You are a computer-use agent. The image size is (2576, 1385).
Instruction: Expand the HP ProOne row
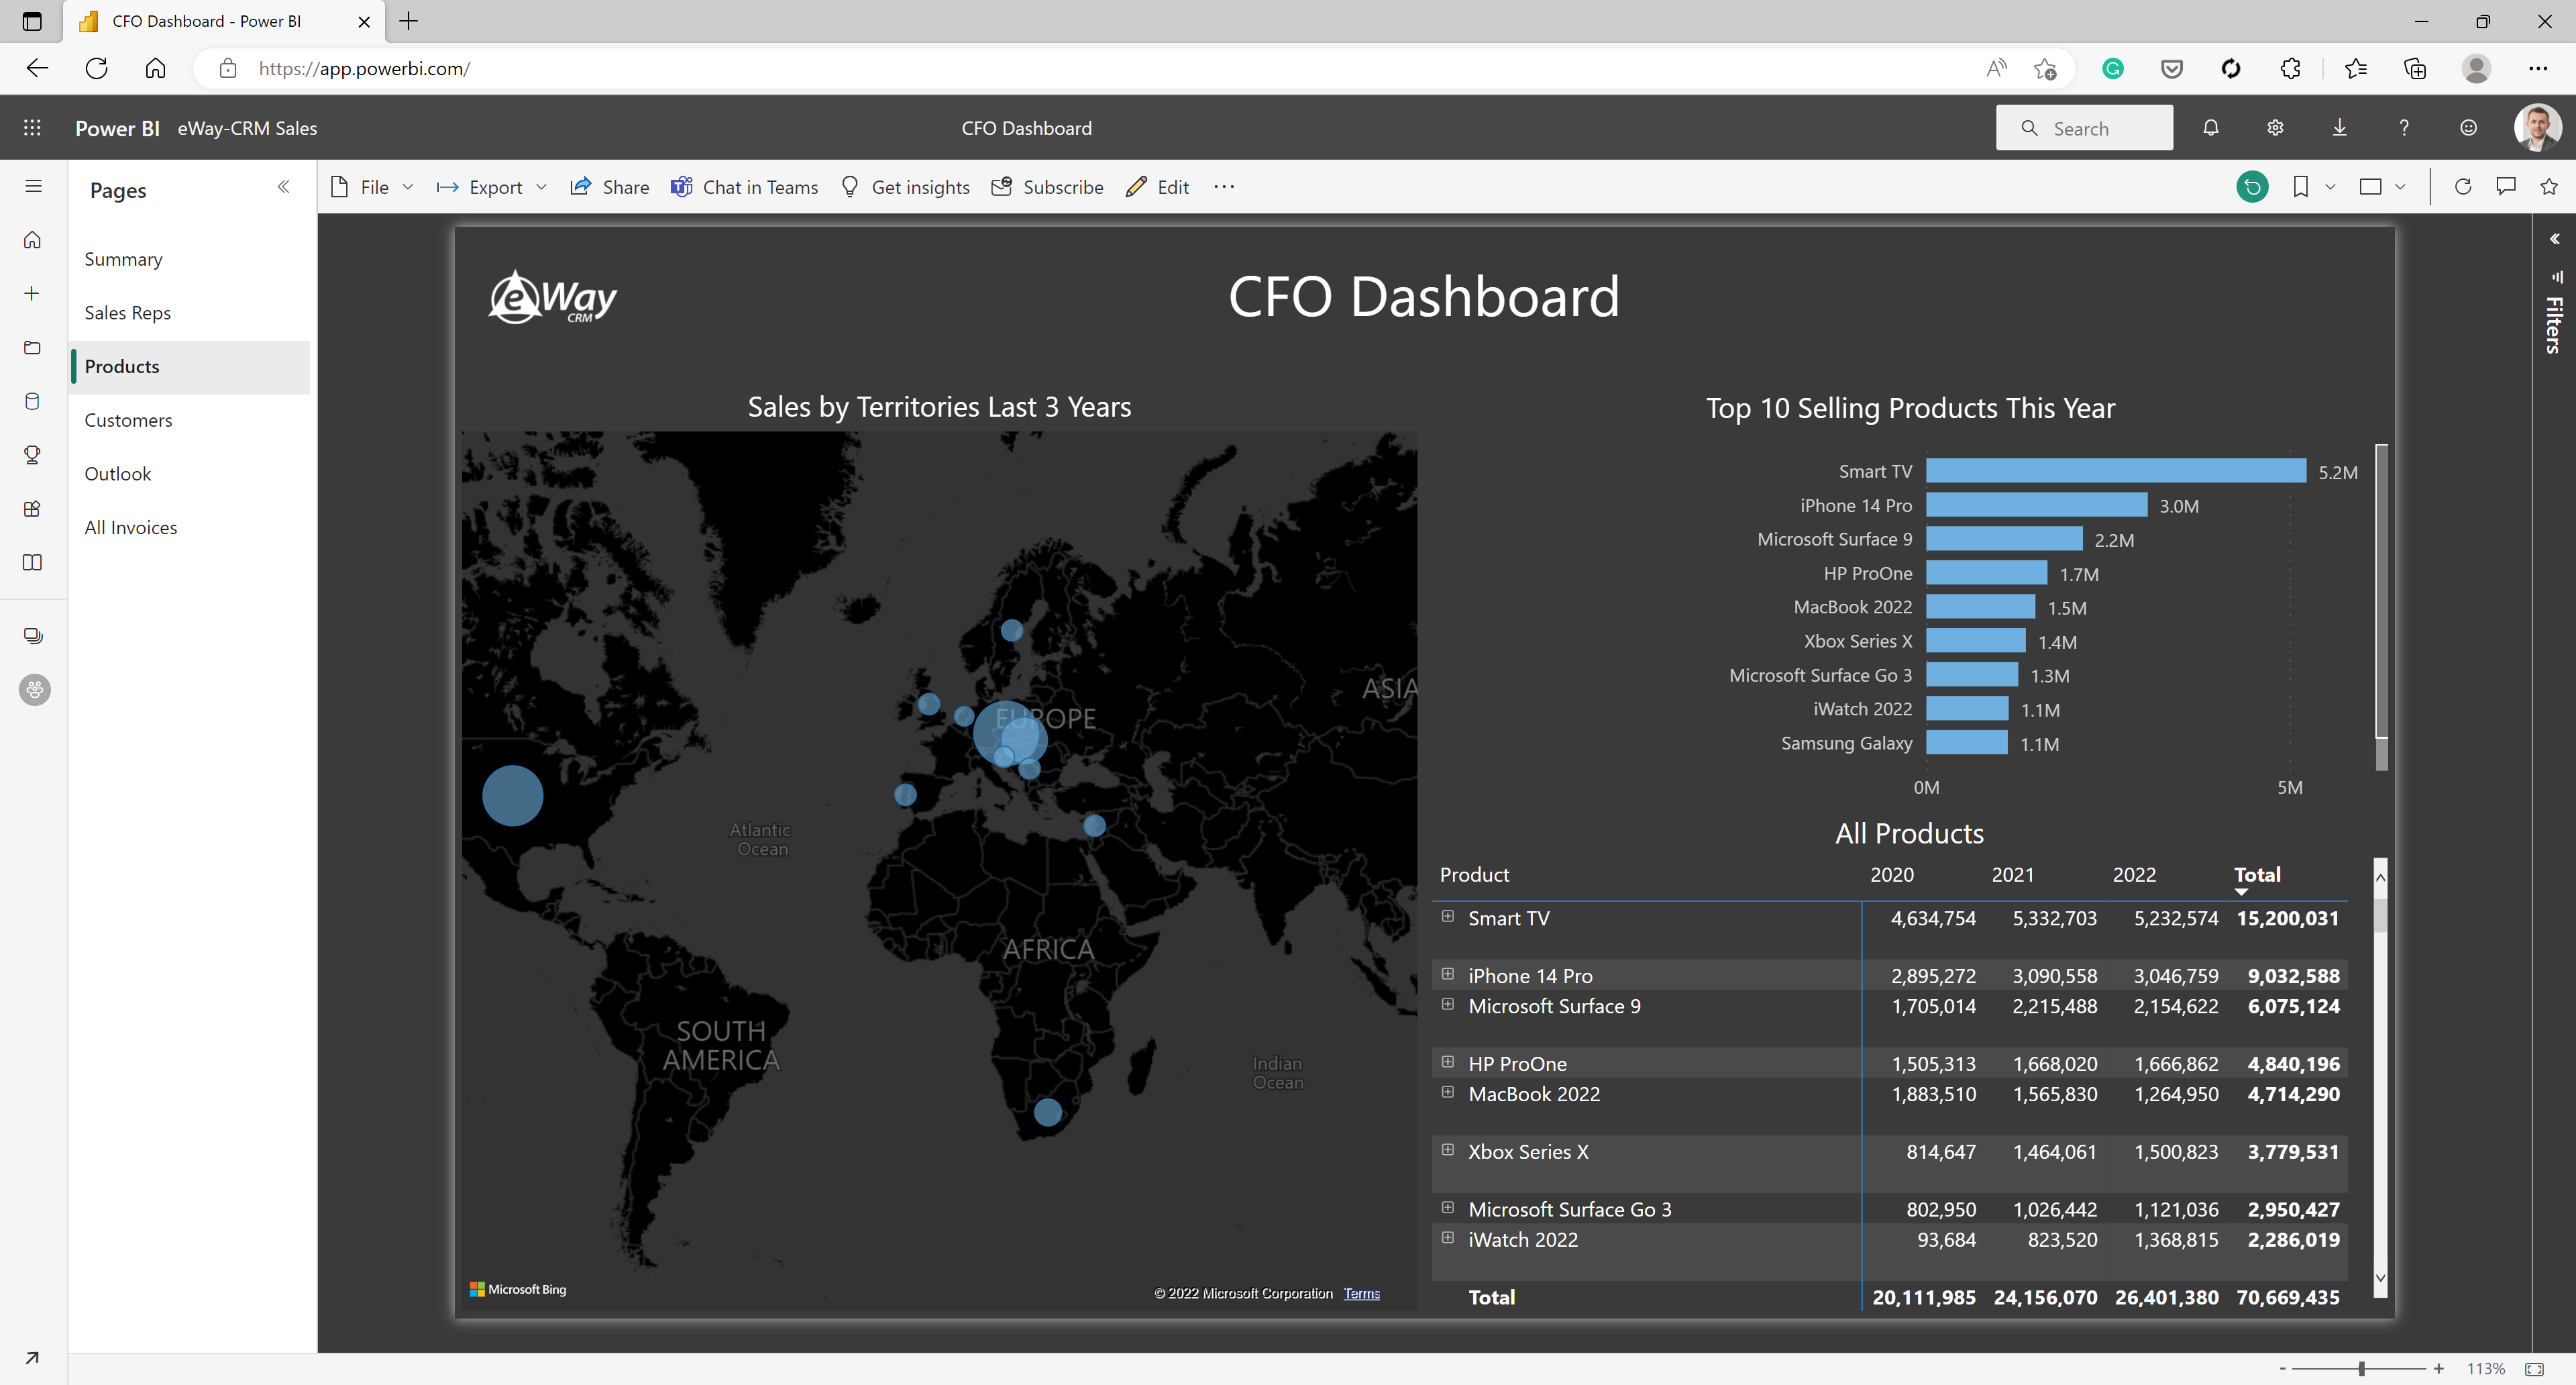pos(1447,1062)
